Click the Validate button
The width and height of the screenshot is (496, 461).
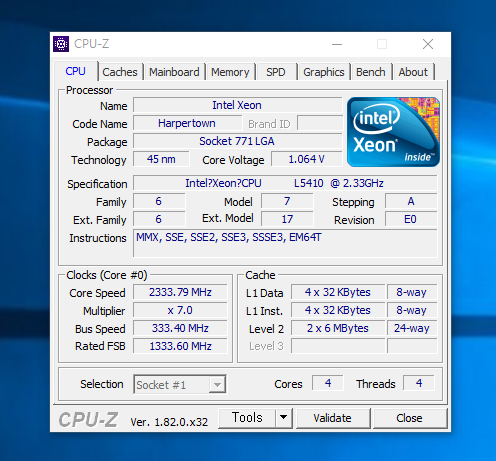333,418
